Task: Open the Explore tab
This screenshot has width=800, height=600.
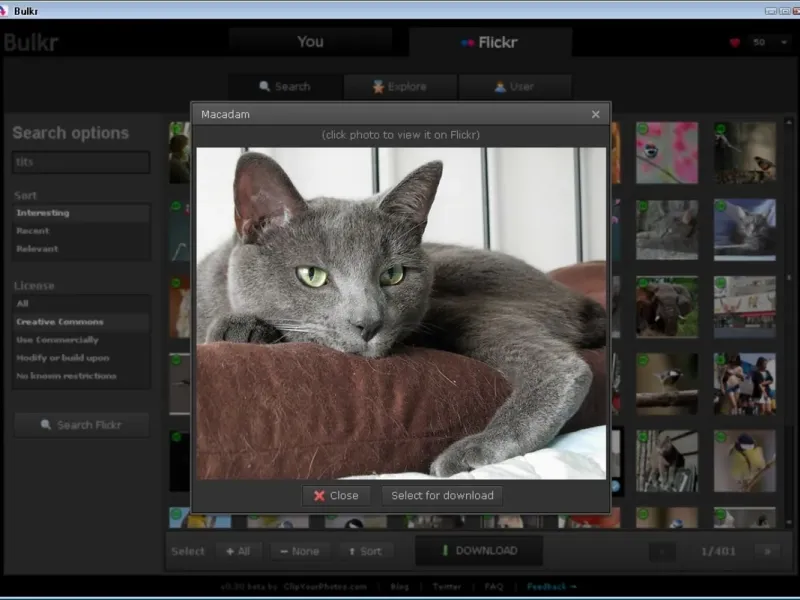Action: click(400, 87)
